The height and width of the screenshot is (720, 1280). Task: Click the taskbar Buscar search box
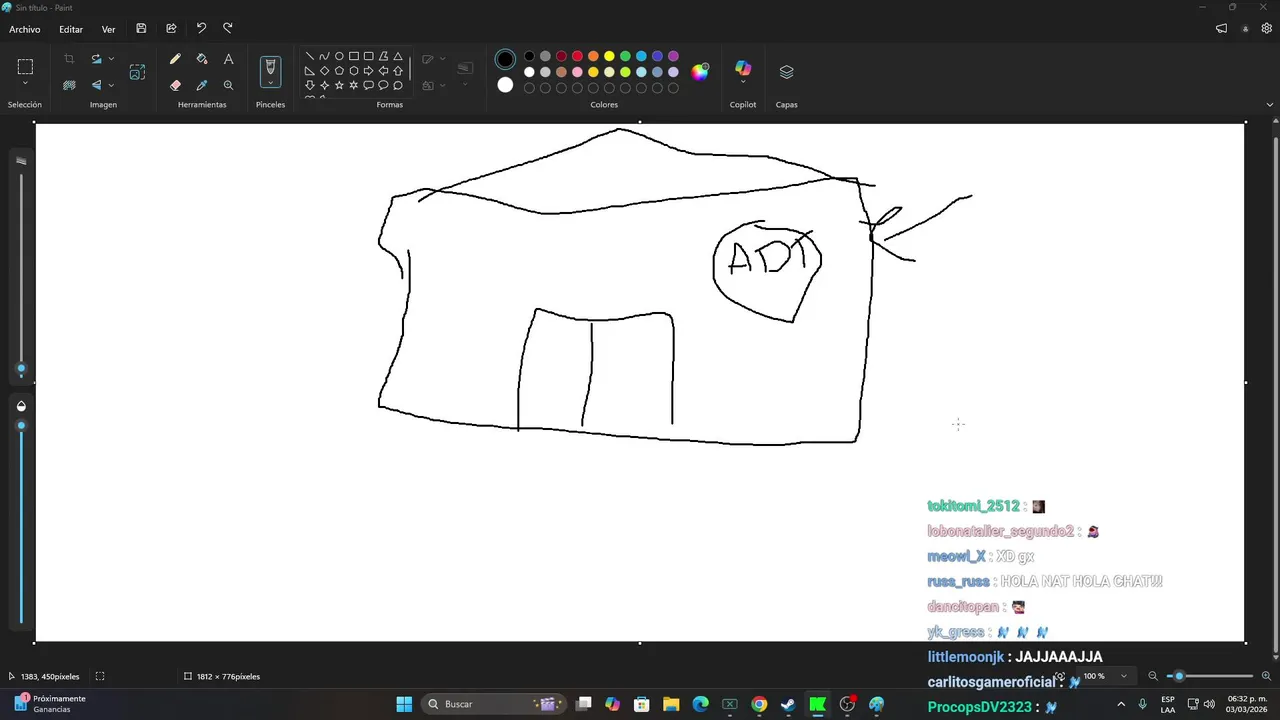pyautogui.click(x=494, y=704)
